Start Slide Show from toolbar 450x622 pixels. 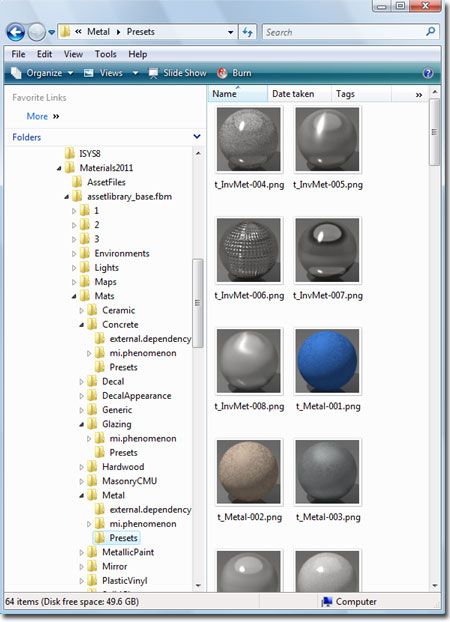[x=177, y=73]
